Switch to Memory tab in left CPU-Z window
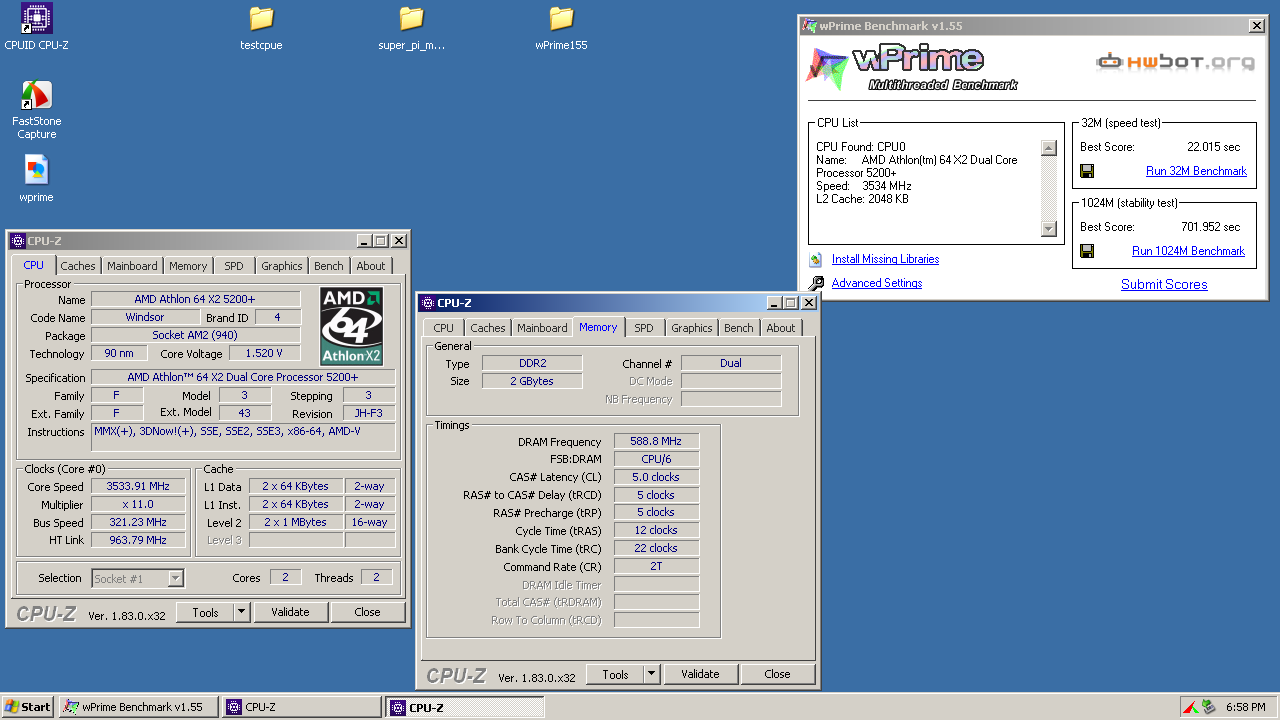This screenshot has height=720, width=1280. click(x=188, y=266)
